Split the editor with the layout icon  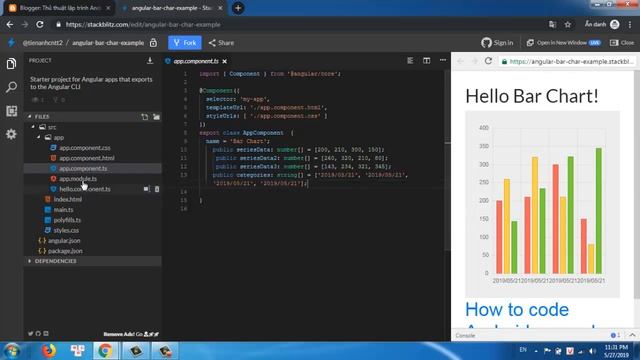click(x=427, y=60)
